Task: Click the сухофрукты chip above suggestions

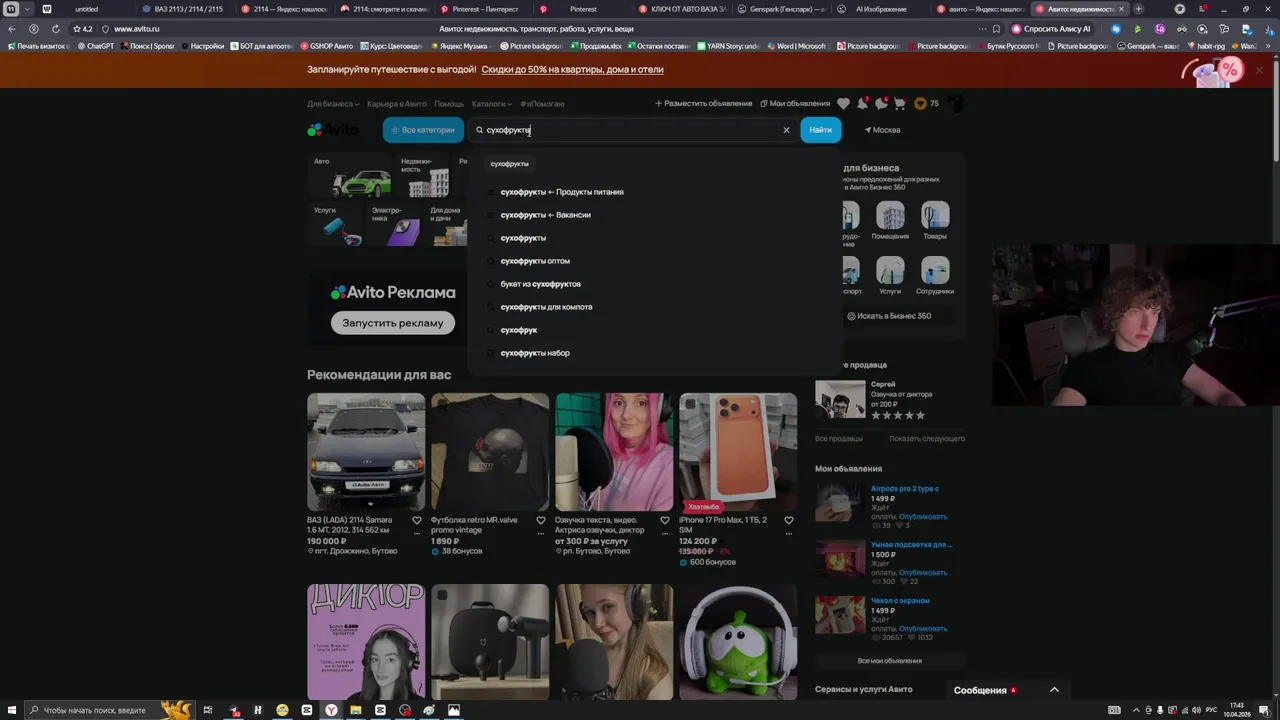Action: (x=510, y=164)
